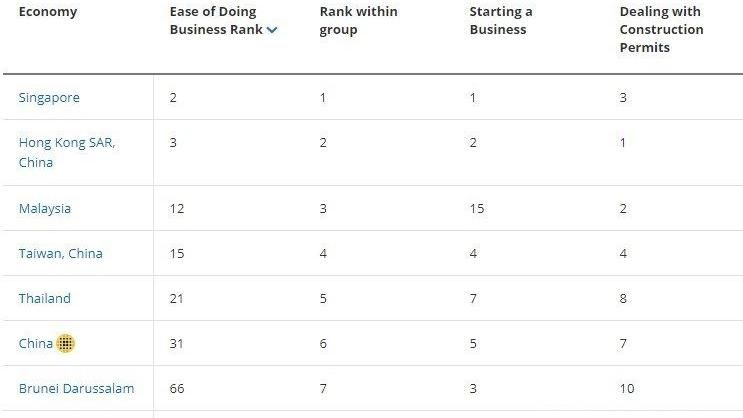This screenshot has width=743, height=418.
Task: Open the Hong Kong SAR, China link
Action: pyautogui.click(x=67, y=152)
